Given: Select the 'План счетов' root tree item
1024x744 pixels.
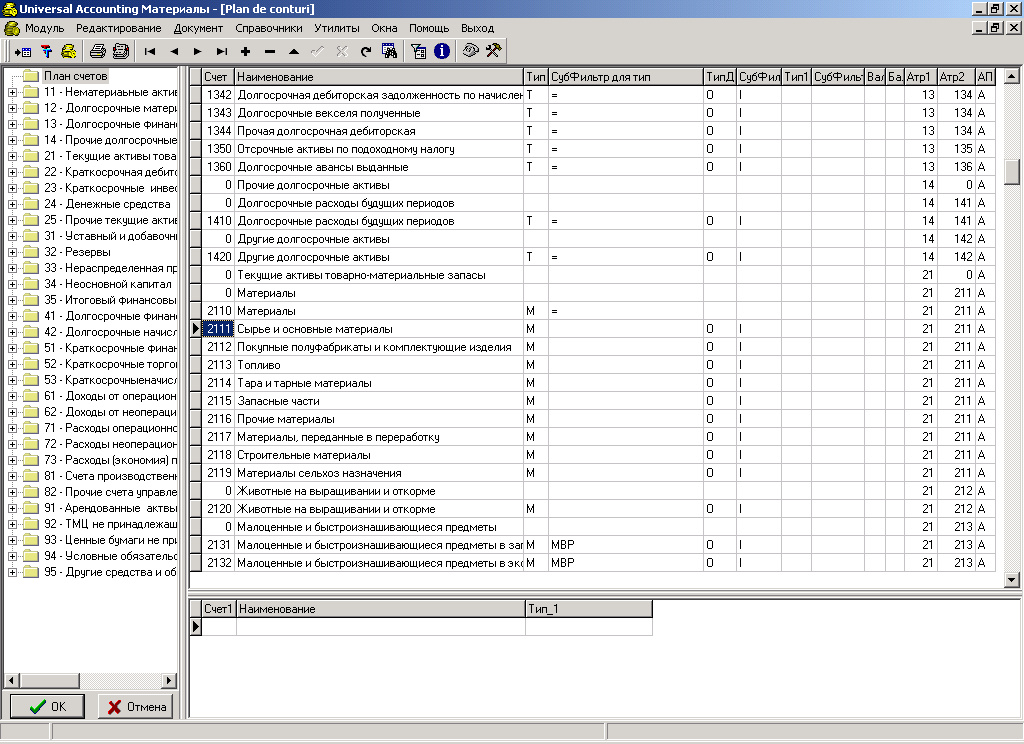Looking at the screenshot, I should [x=75, y=76].
